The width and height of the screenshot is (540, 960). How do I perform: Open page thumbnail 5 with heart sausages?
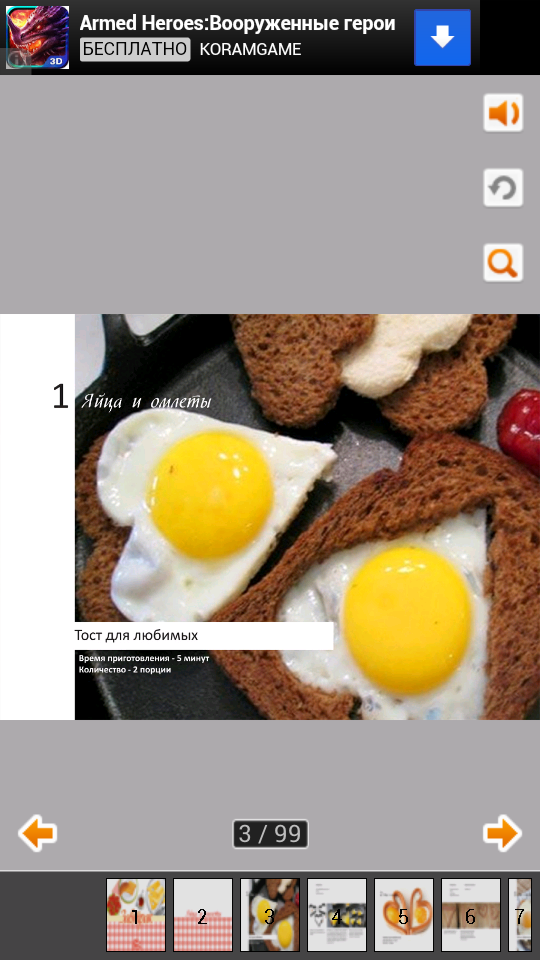click(x=404, y=915)
